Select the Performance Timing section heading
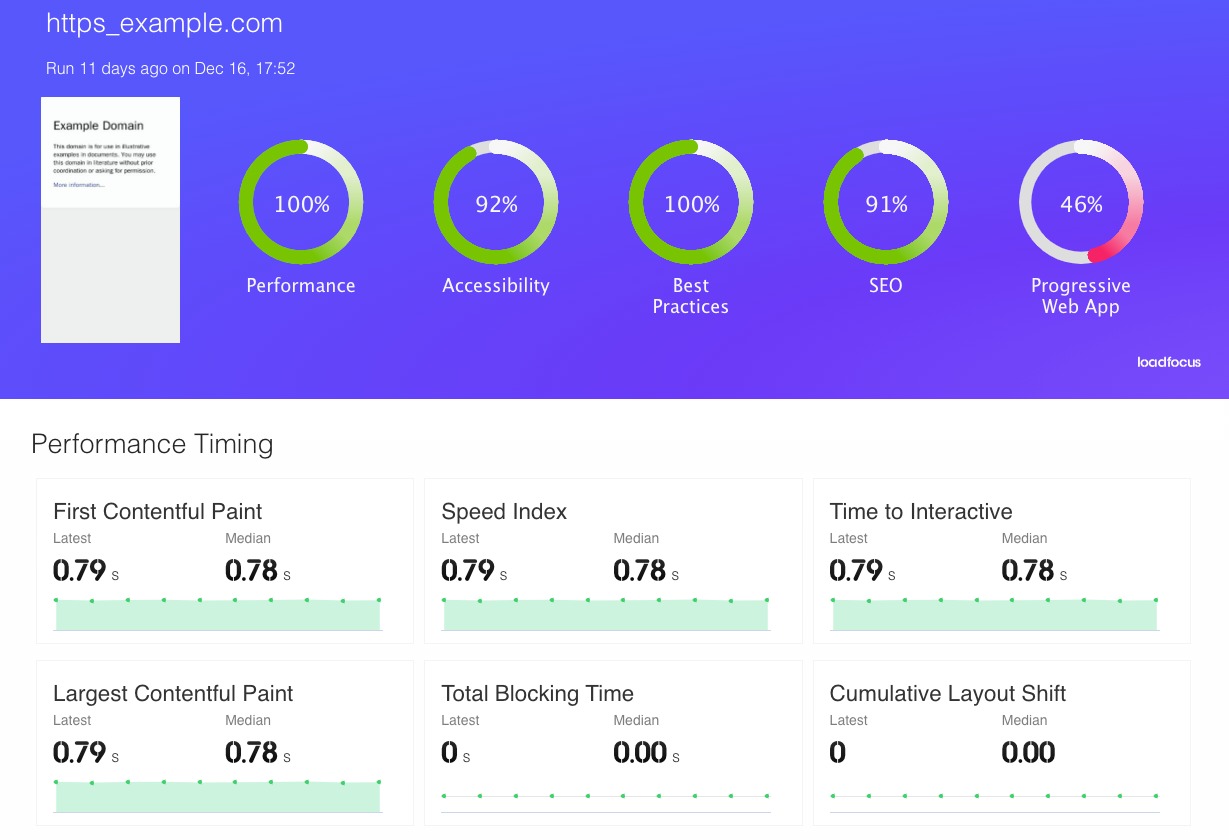The height and width of the screenshot is (840, 1229). pyautogui.click(x=152, y=444)
